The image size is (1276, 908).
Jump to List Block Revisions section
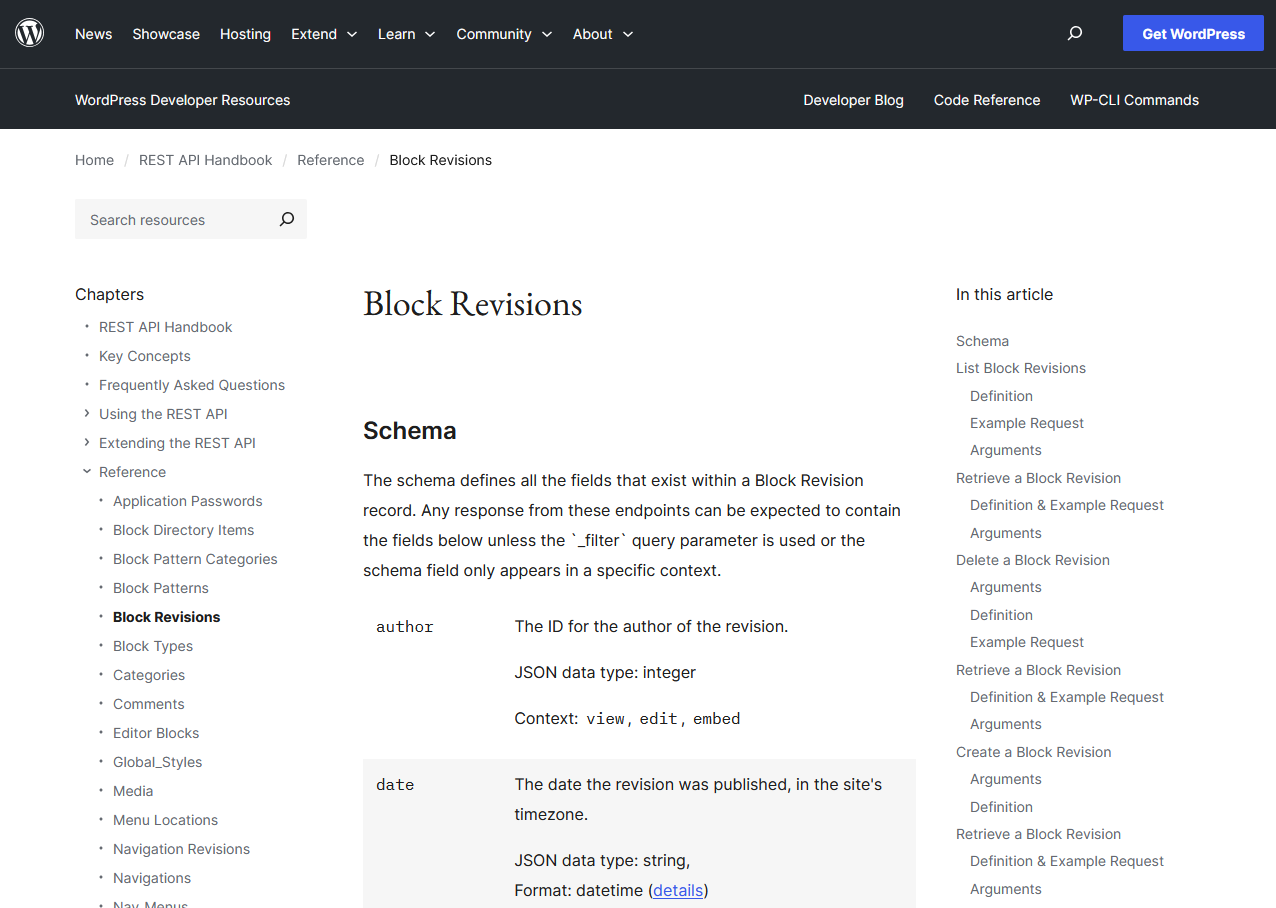[1020, 368]
